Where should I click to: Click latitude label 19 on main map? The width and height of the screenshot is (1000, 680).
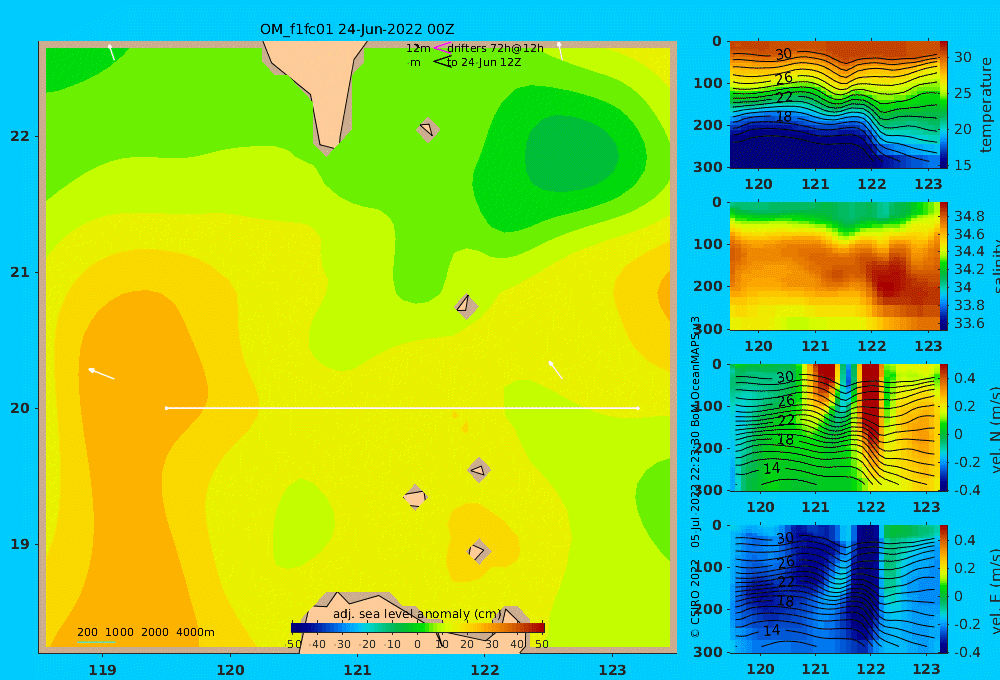point(20,544)
